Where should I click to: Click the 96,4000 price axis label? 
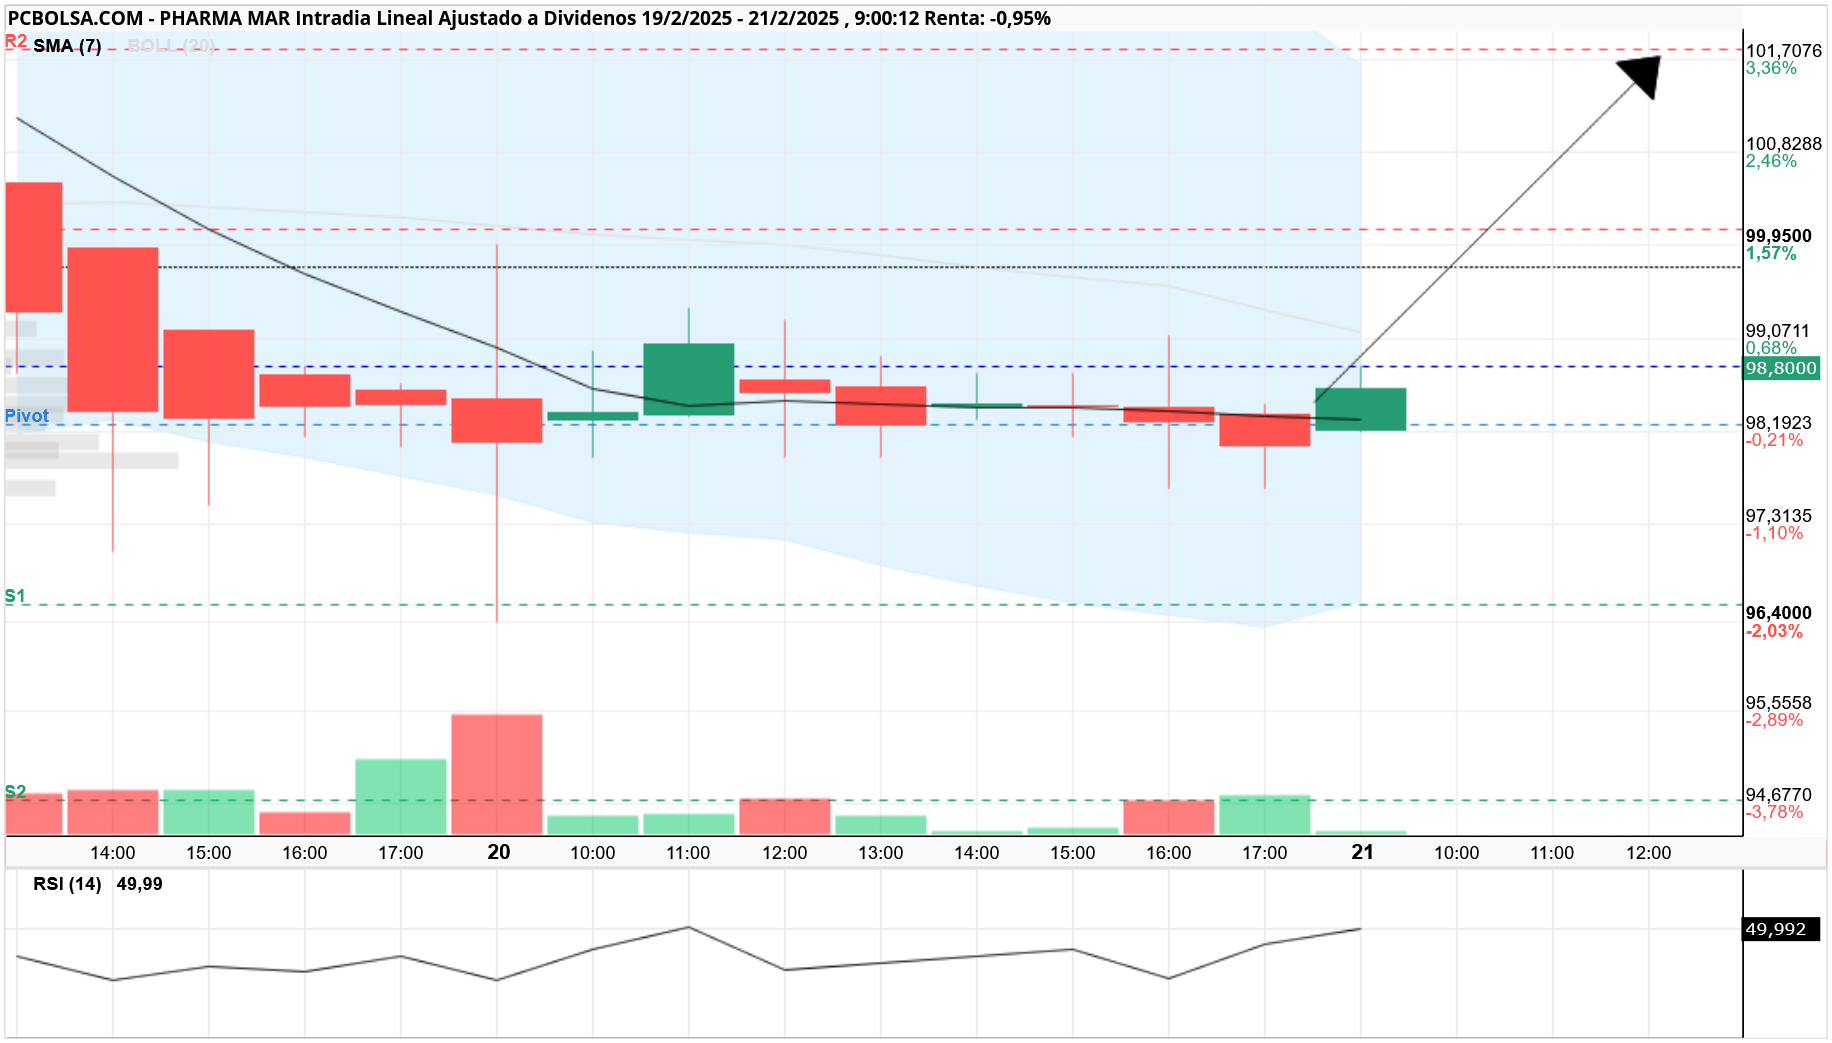pos(1779,613)
